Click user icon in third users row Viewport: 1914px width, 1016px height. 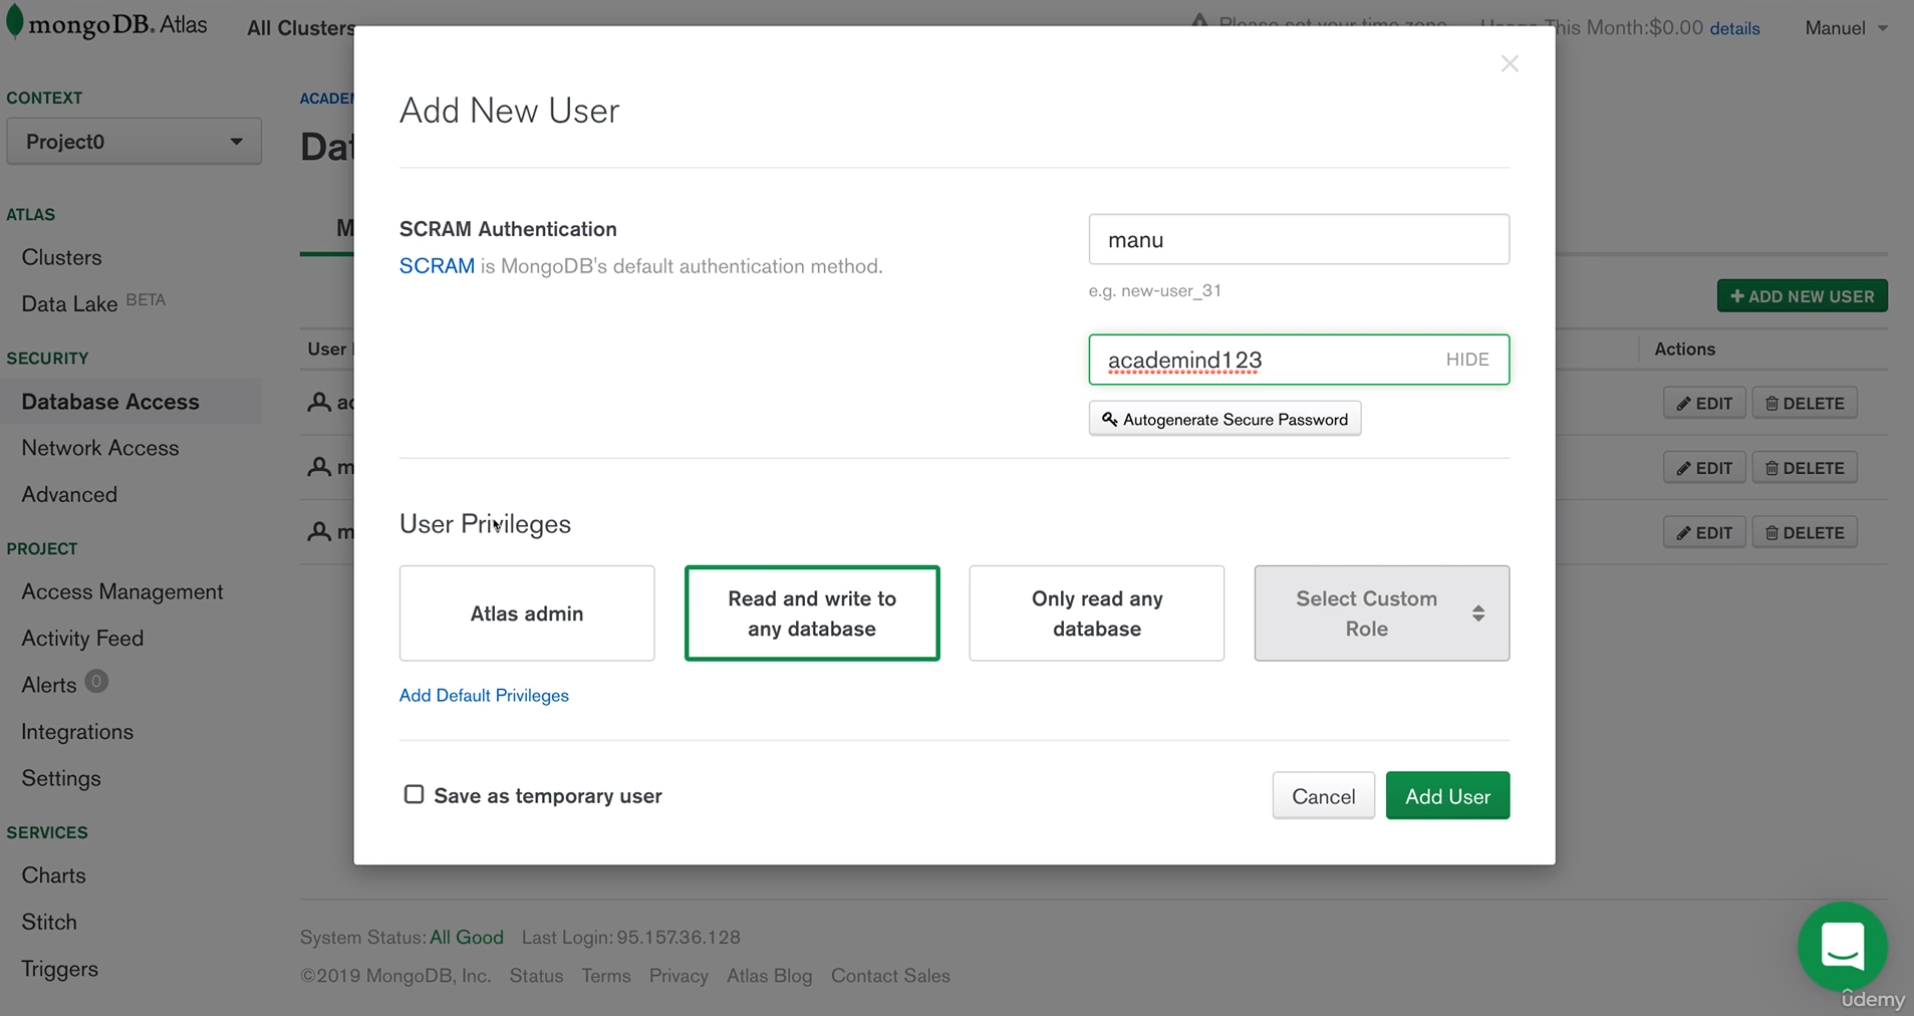click(x=319, y=532)
